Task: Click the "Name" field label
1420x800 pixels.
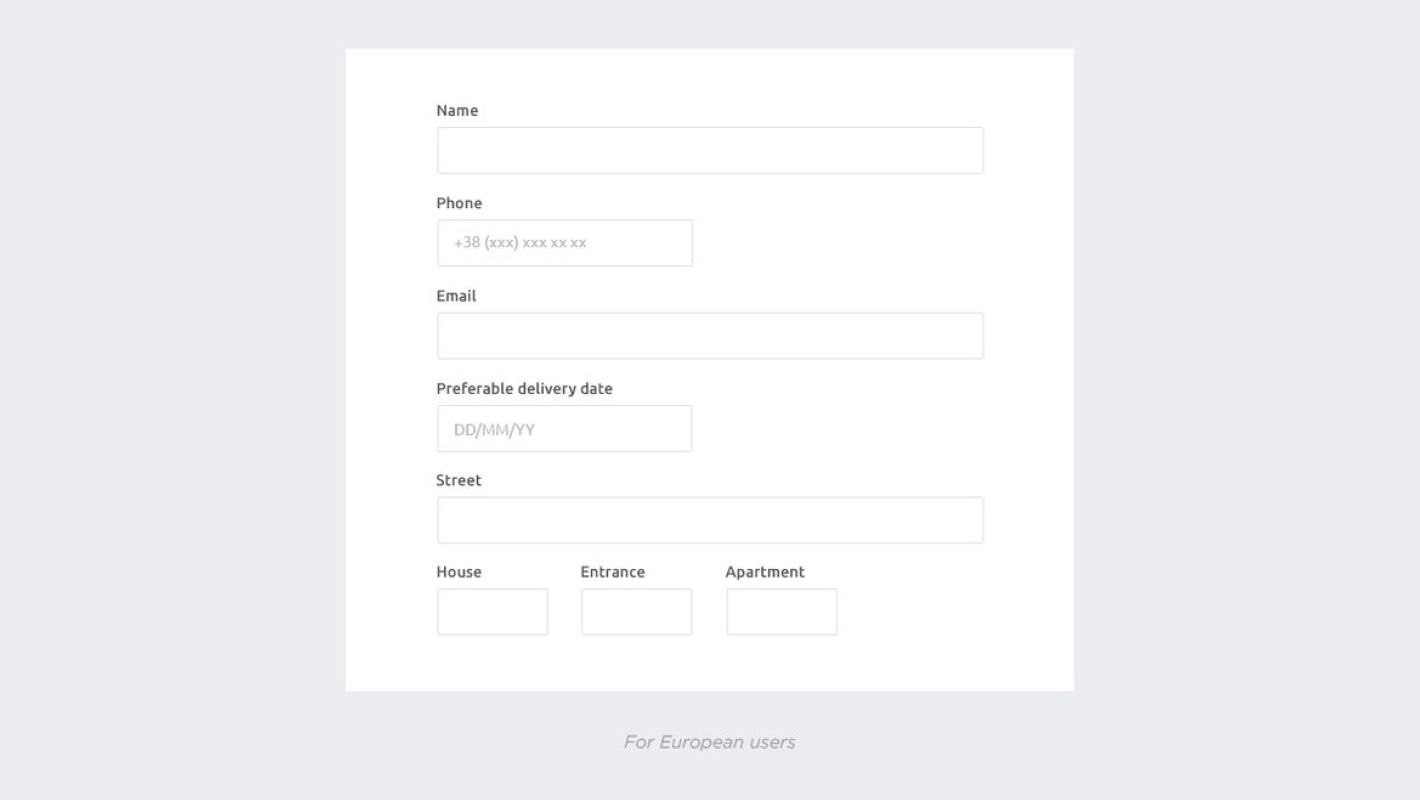Action: pos(457,111)
